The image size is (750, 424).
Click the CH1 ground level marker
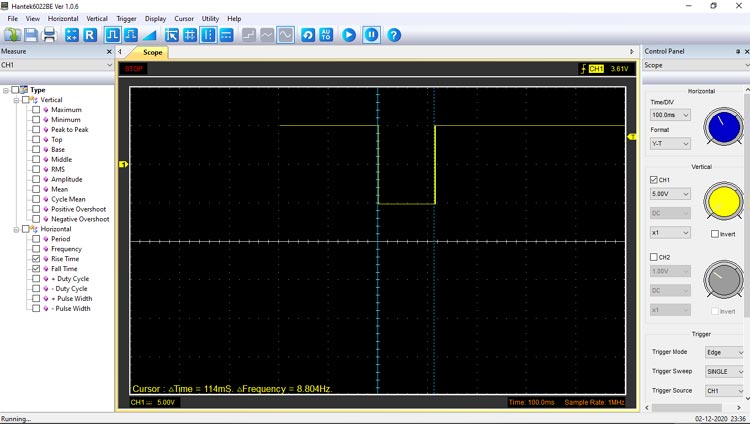point(123,164)
